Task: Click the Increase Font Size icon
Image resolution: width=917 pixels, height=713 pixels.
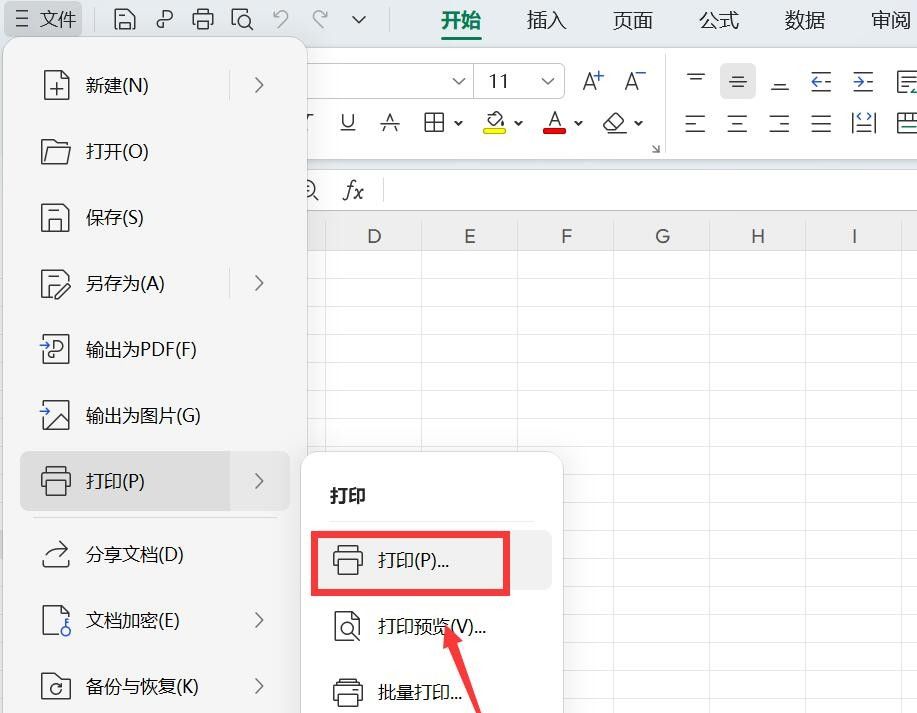Action: pos(591,81)
